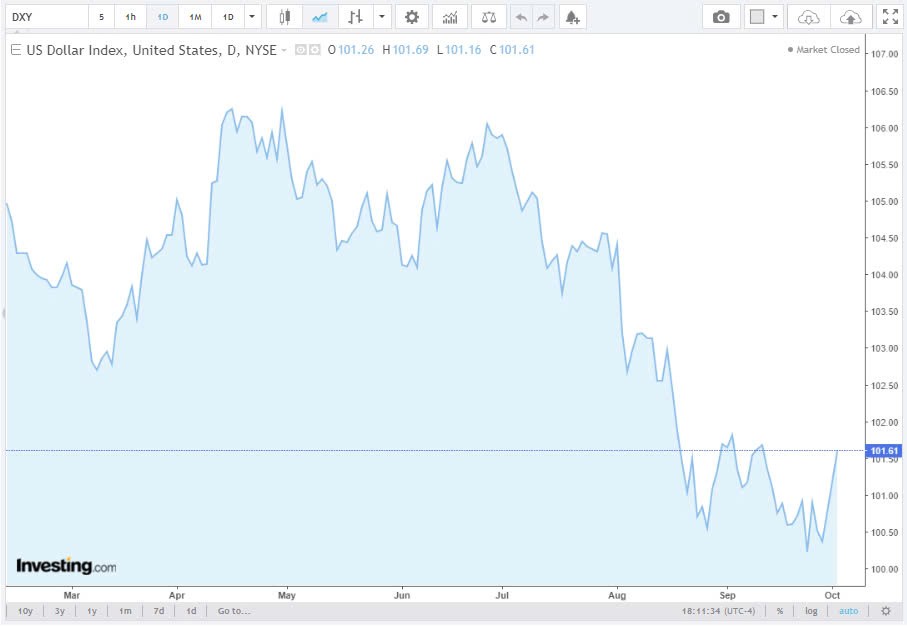This screenshot has width=907, height=627.
Task: Select the candlestick chart style icon
Action: 285,17
